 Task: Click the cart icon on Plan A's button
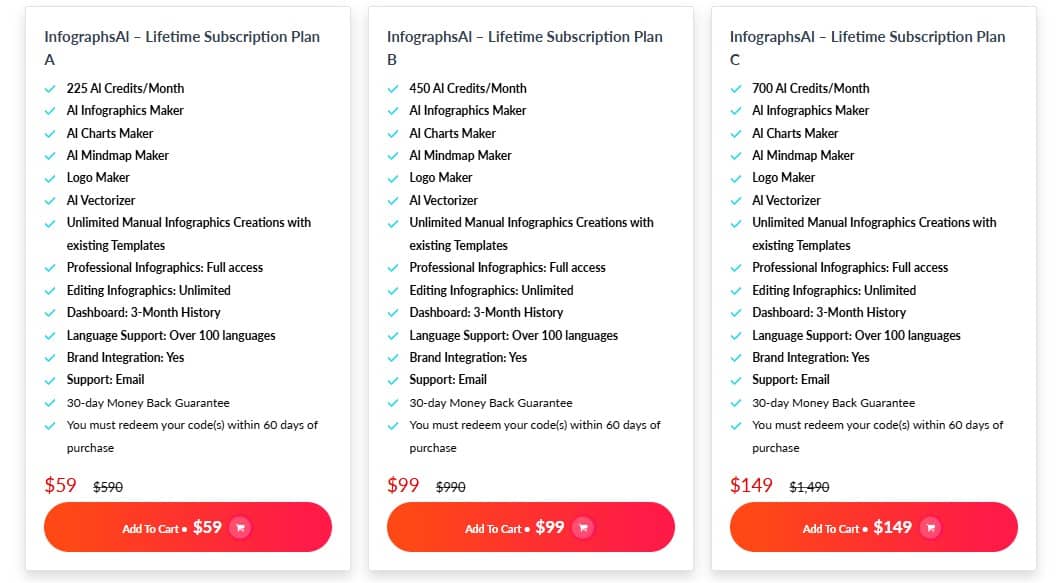click(239, 527)
